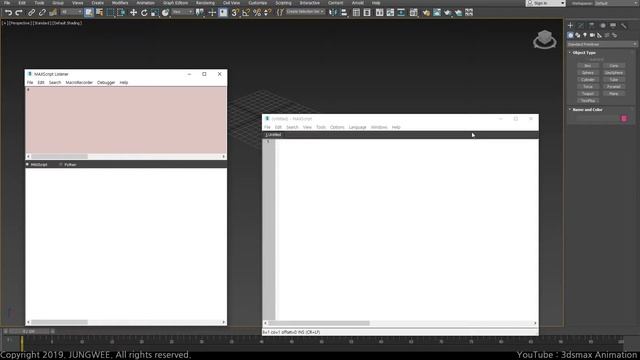Click the Select and Place tool
Screen dimensions: 640x360
coord(165,13)
